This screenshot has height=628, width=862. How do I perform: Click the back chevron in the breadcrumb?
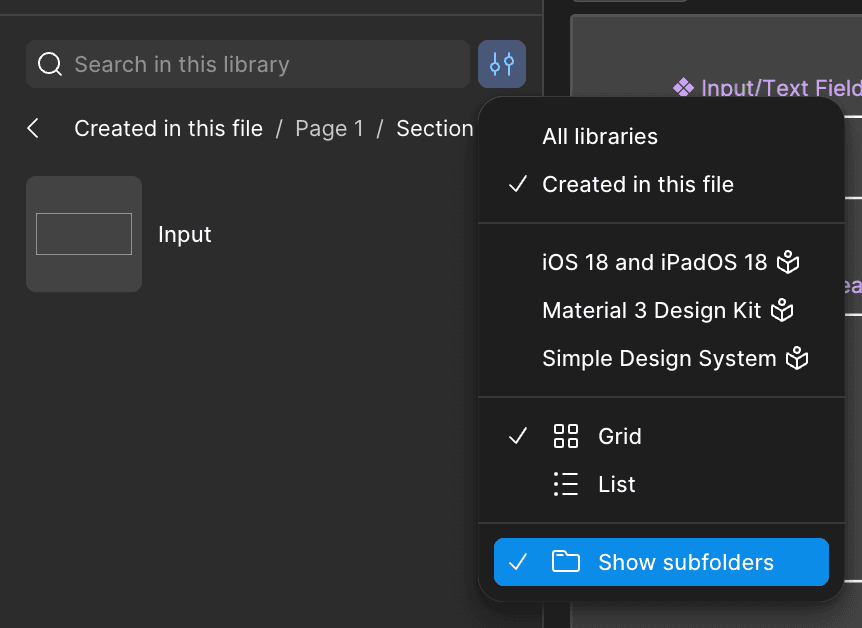33,128
